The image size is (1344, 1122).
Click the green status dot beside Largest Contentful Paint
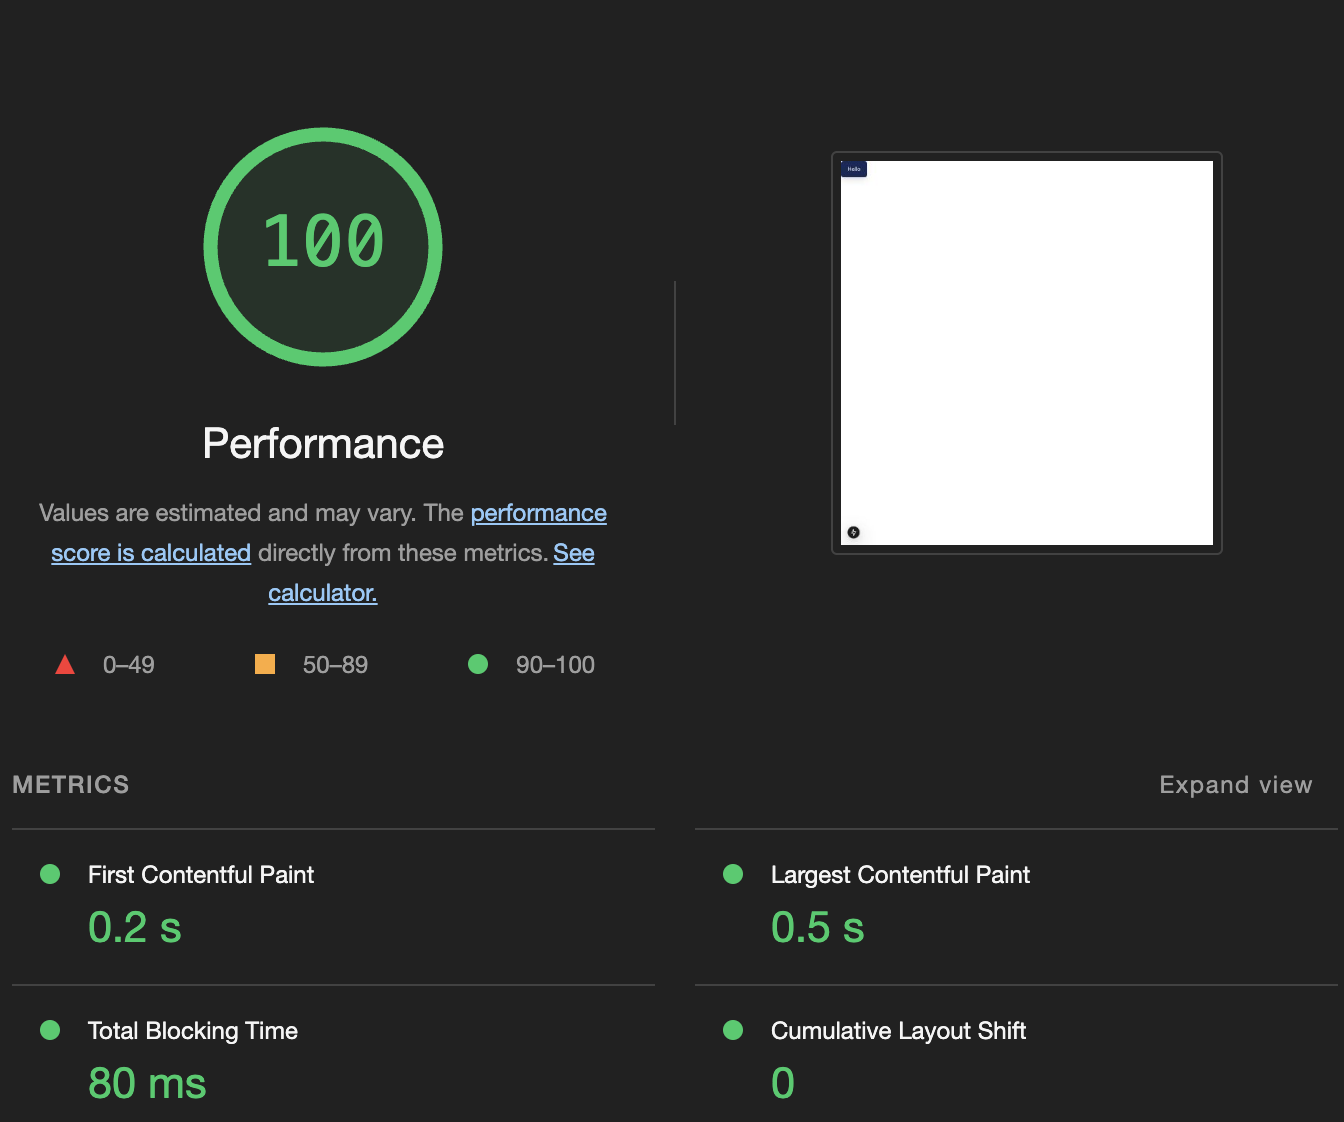tap(733, 874)
